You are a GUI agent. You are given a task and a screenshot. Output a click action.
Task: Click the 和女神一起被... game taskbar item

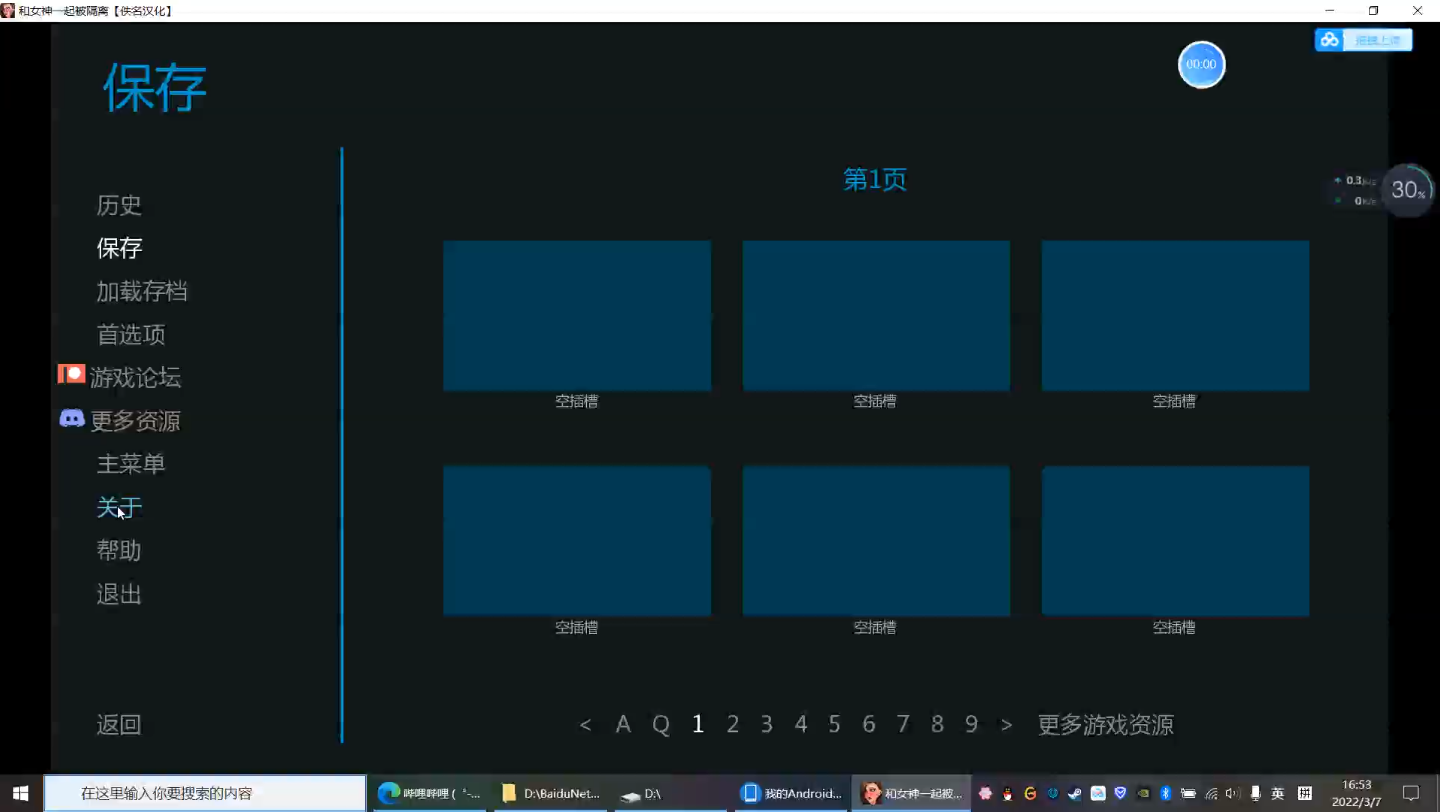(x=911, y=793)
